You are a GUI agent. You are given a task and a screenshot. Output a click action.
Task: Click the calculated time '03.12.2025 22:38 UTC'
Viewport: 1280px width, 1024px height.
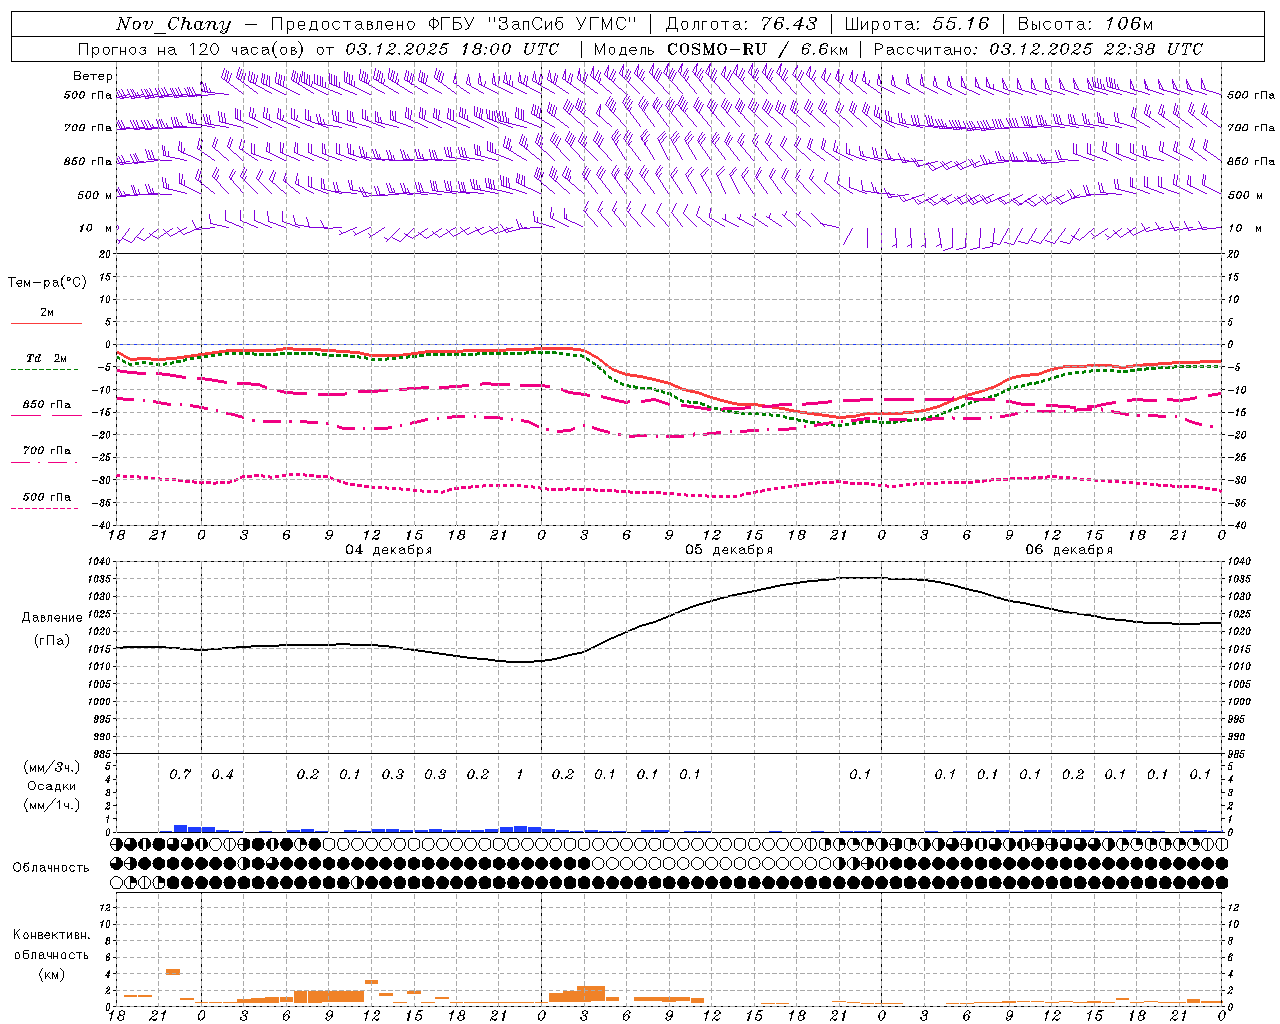pos(1096,49)
